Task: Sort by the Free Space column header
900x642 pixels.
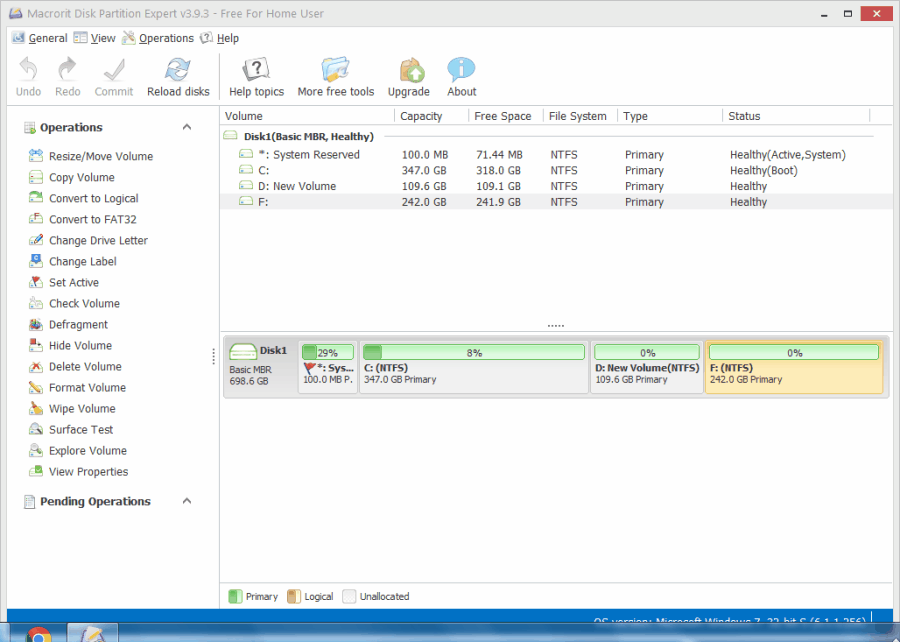Action: point(506,116)
